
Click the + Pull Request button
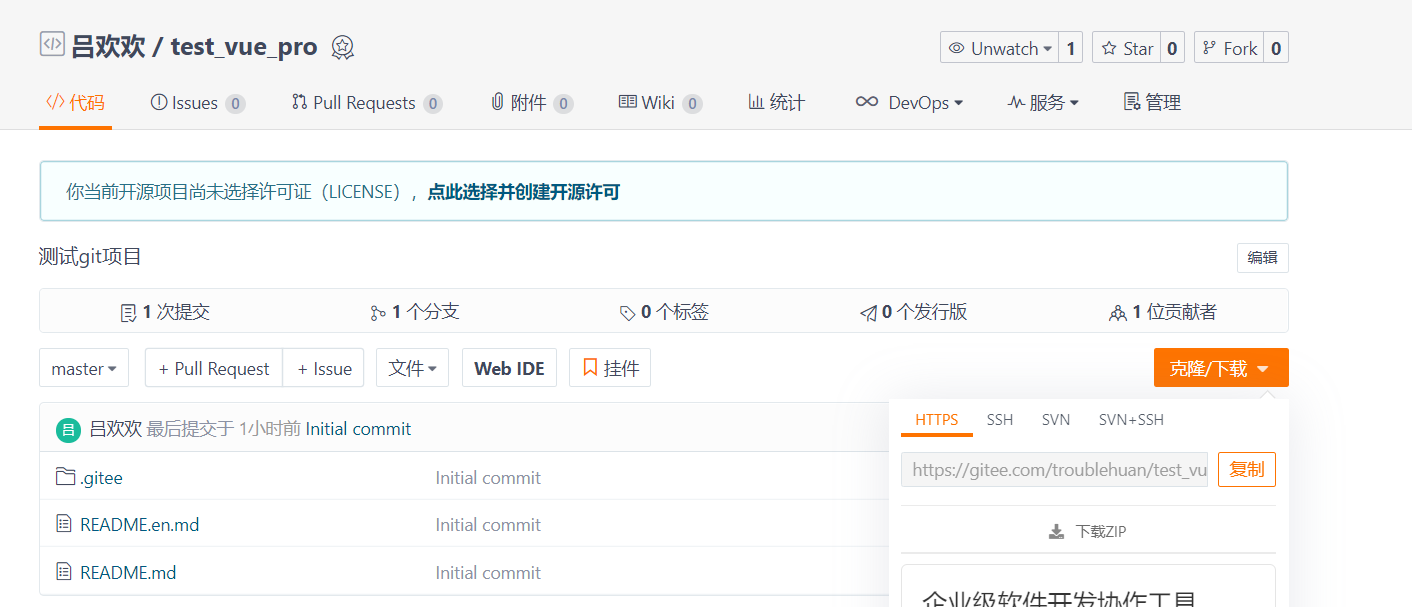pyautogui.click(x=214, y=368)
